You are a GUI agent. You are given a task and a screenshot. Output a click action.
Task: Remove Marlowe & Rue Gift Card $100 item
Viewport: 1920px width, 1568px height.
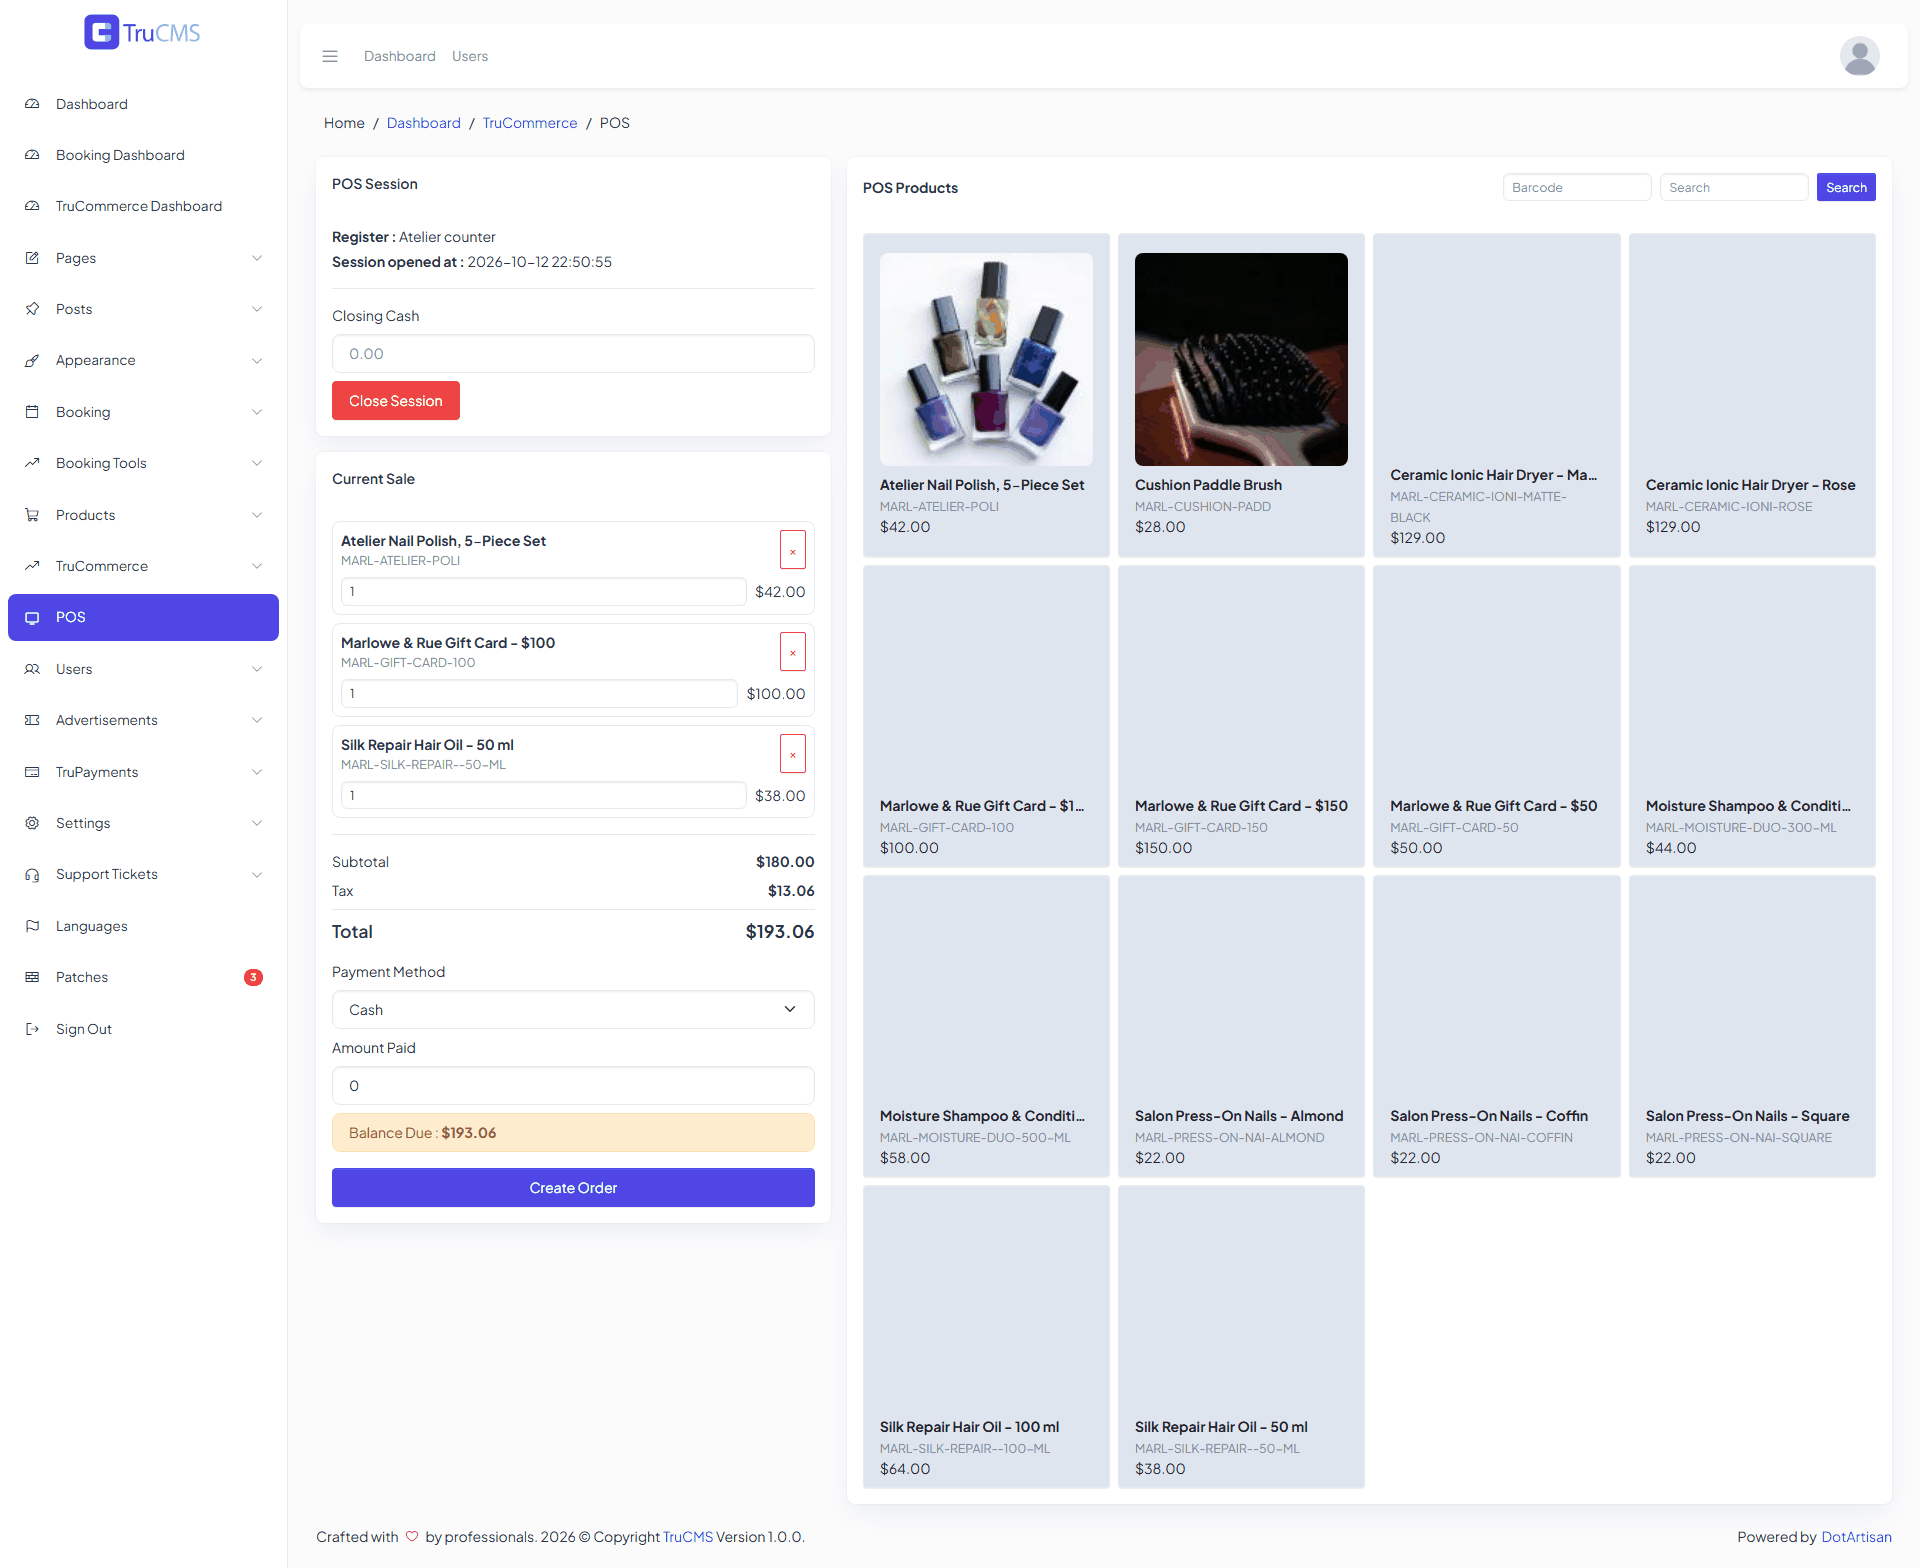tap(793, 652)
